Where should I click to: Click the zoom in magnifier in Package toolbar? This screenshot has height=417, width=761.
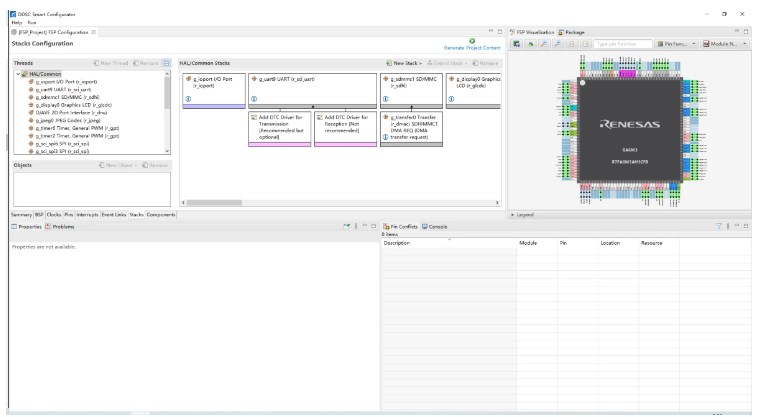coord(544,44)
